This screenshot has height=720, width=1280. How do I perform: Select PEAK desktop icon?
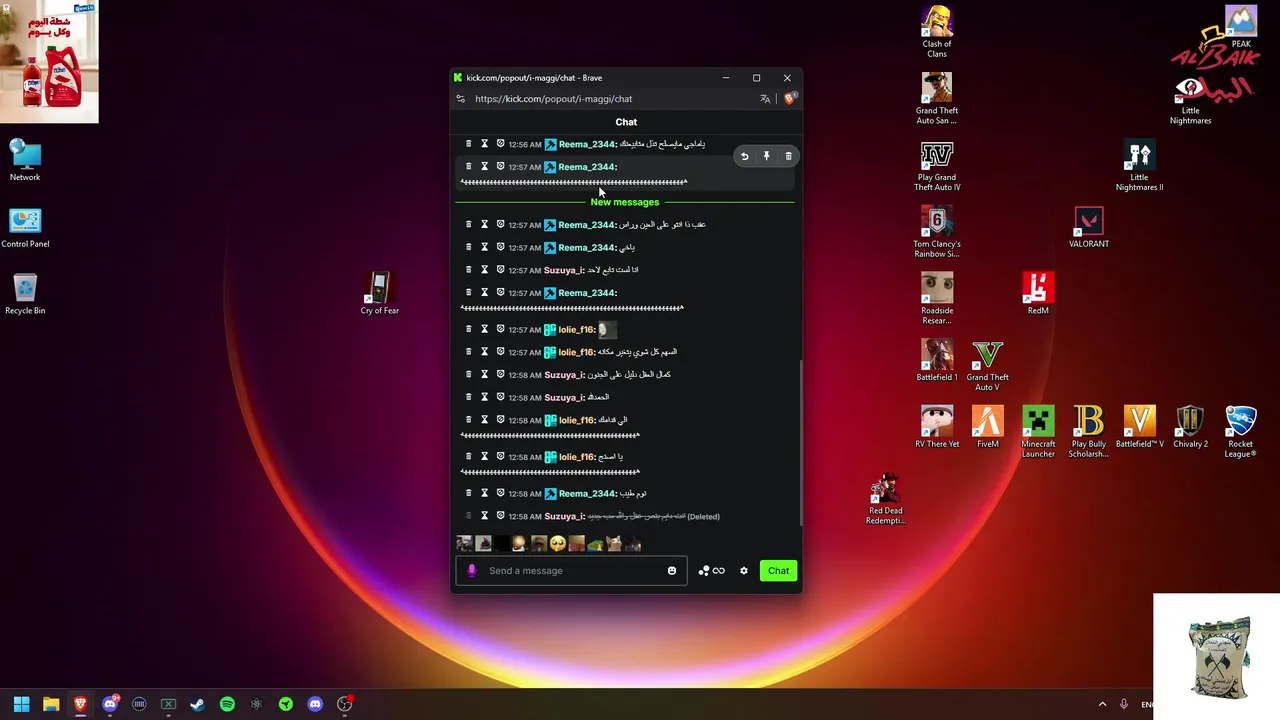pos(1241,27)
